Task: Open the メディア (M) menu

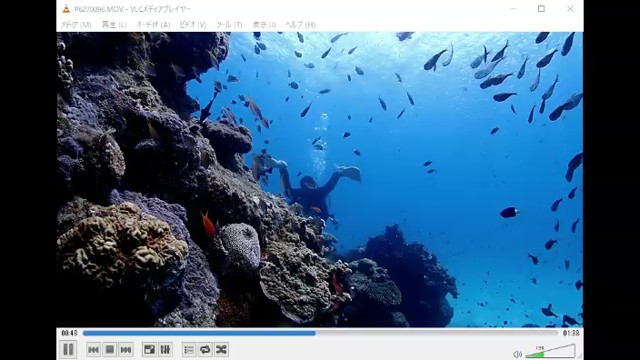Action: pos(76,24)
